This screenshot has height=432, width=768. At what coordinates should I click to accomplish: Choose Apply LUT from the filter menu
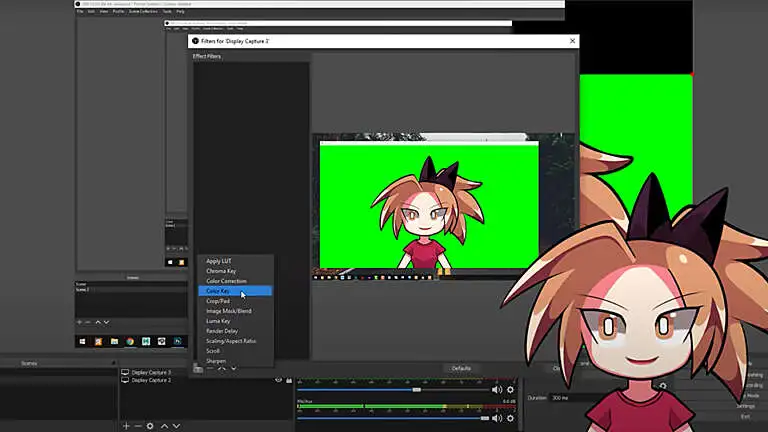point(218,261)
